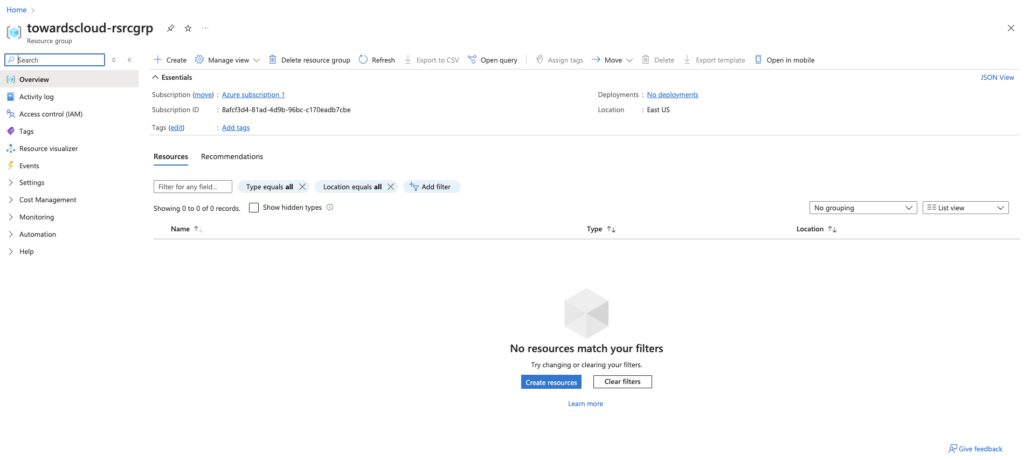Click the hidden types info icon
This screenshot has height=460, width=1024.
pos(330,208)
